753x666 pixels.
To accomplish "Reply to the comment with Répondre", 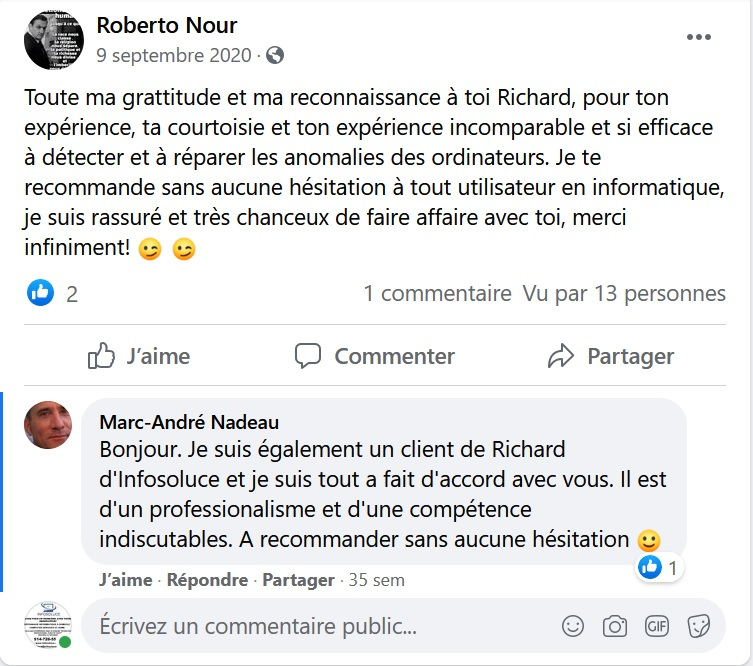I will coord(207,580).
